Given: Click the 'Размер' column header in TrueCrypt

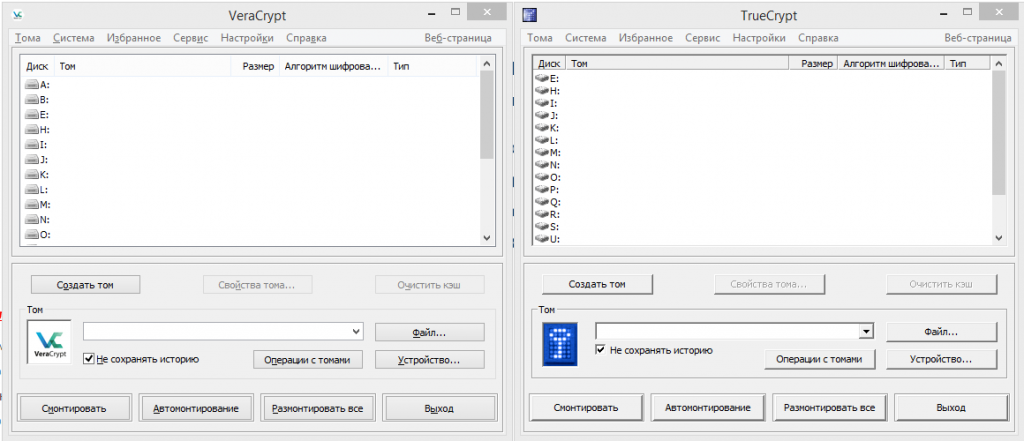Looking at the screenshot, I should 816,63.
